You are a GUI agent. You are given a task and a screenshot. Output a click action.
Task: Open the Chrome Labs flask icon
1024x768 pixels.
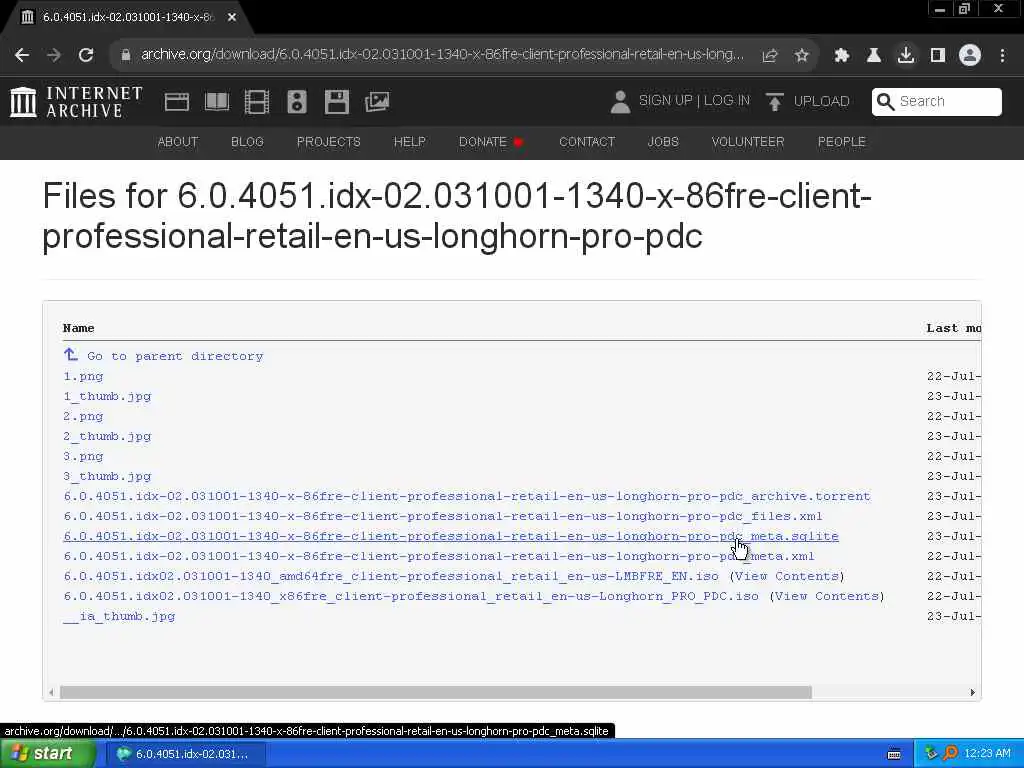pyautogui.click(x=874, y=56)
